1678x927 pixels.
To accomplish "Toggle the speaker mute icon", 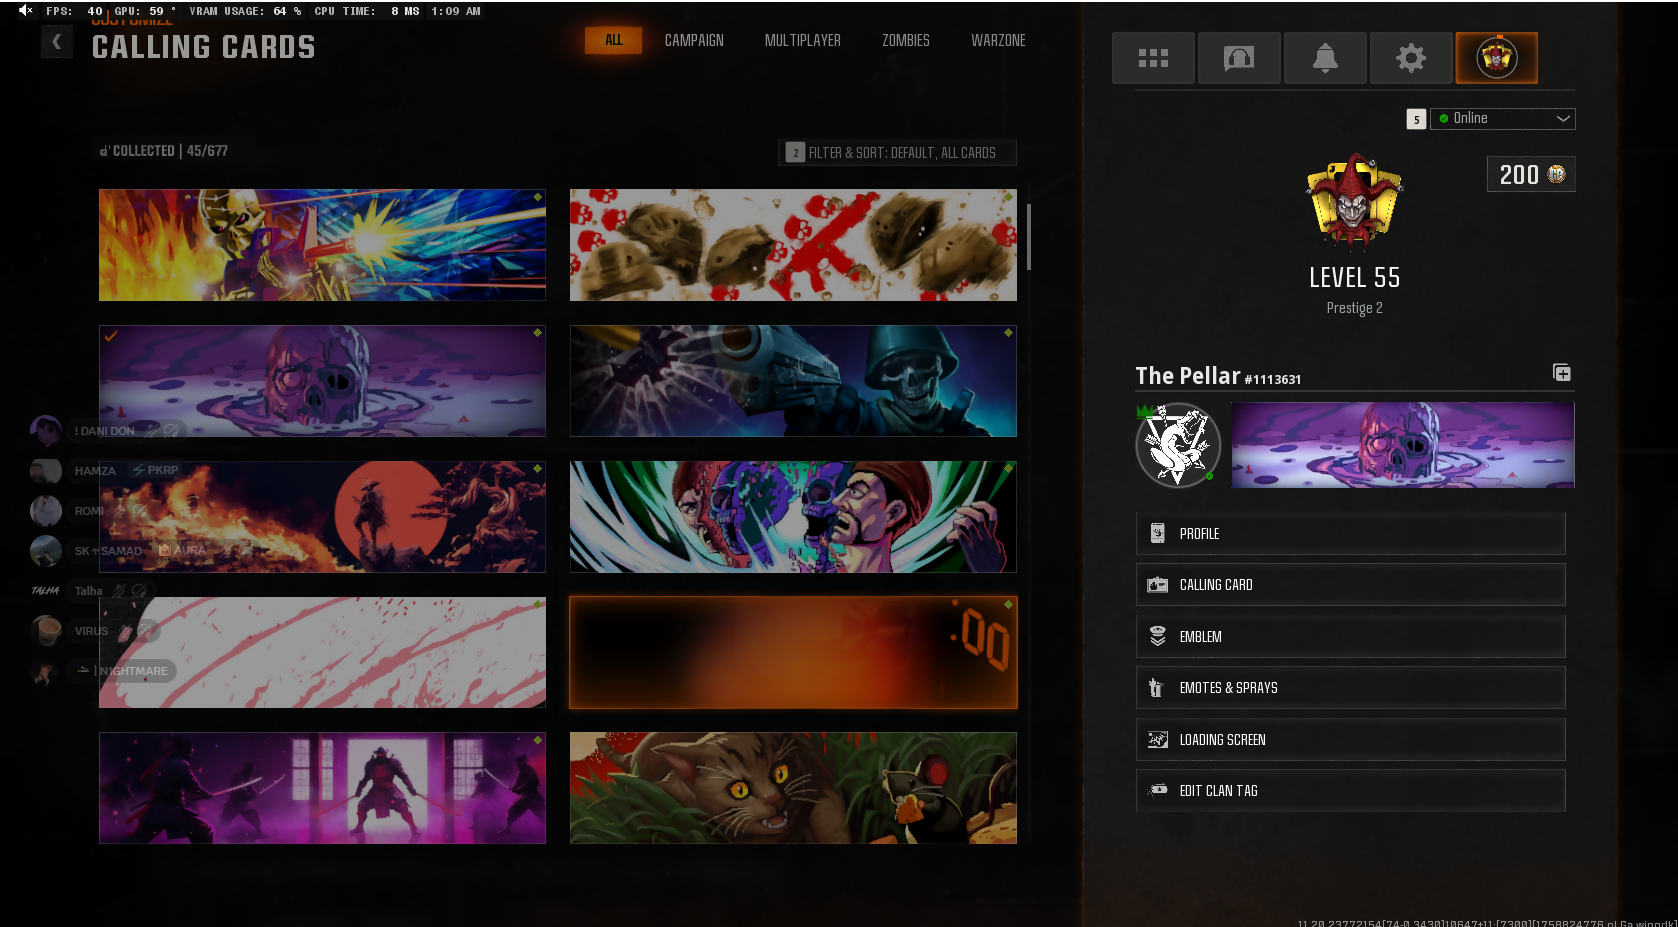I will 26,11.
